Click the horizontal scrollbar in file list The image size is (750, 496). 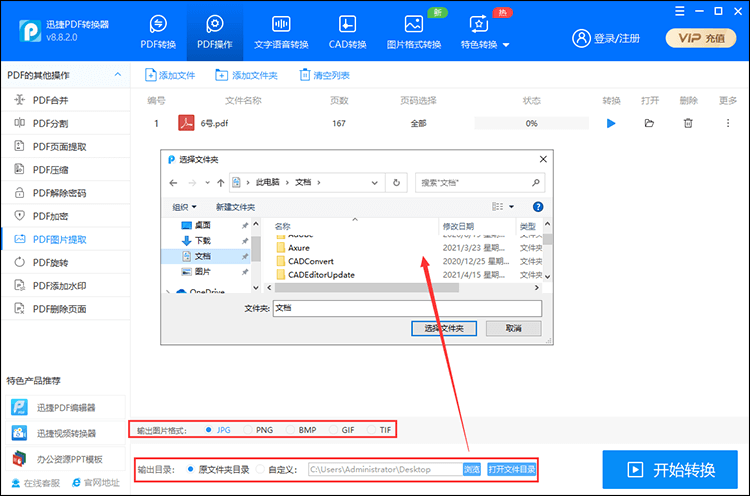[367, 287]
